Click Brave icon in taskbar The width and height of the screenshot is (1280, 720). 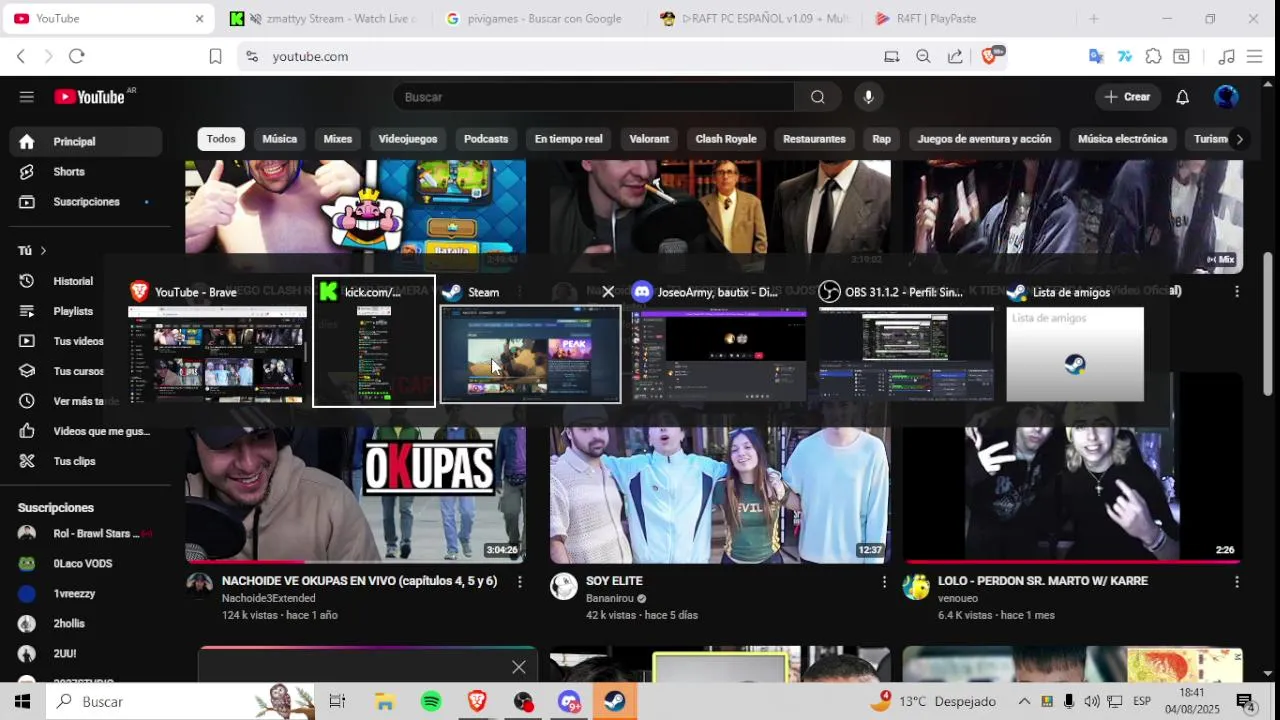(x=477, y=702)
